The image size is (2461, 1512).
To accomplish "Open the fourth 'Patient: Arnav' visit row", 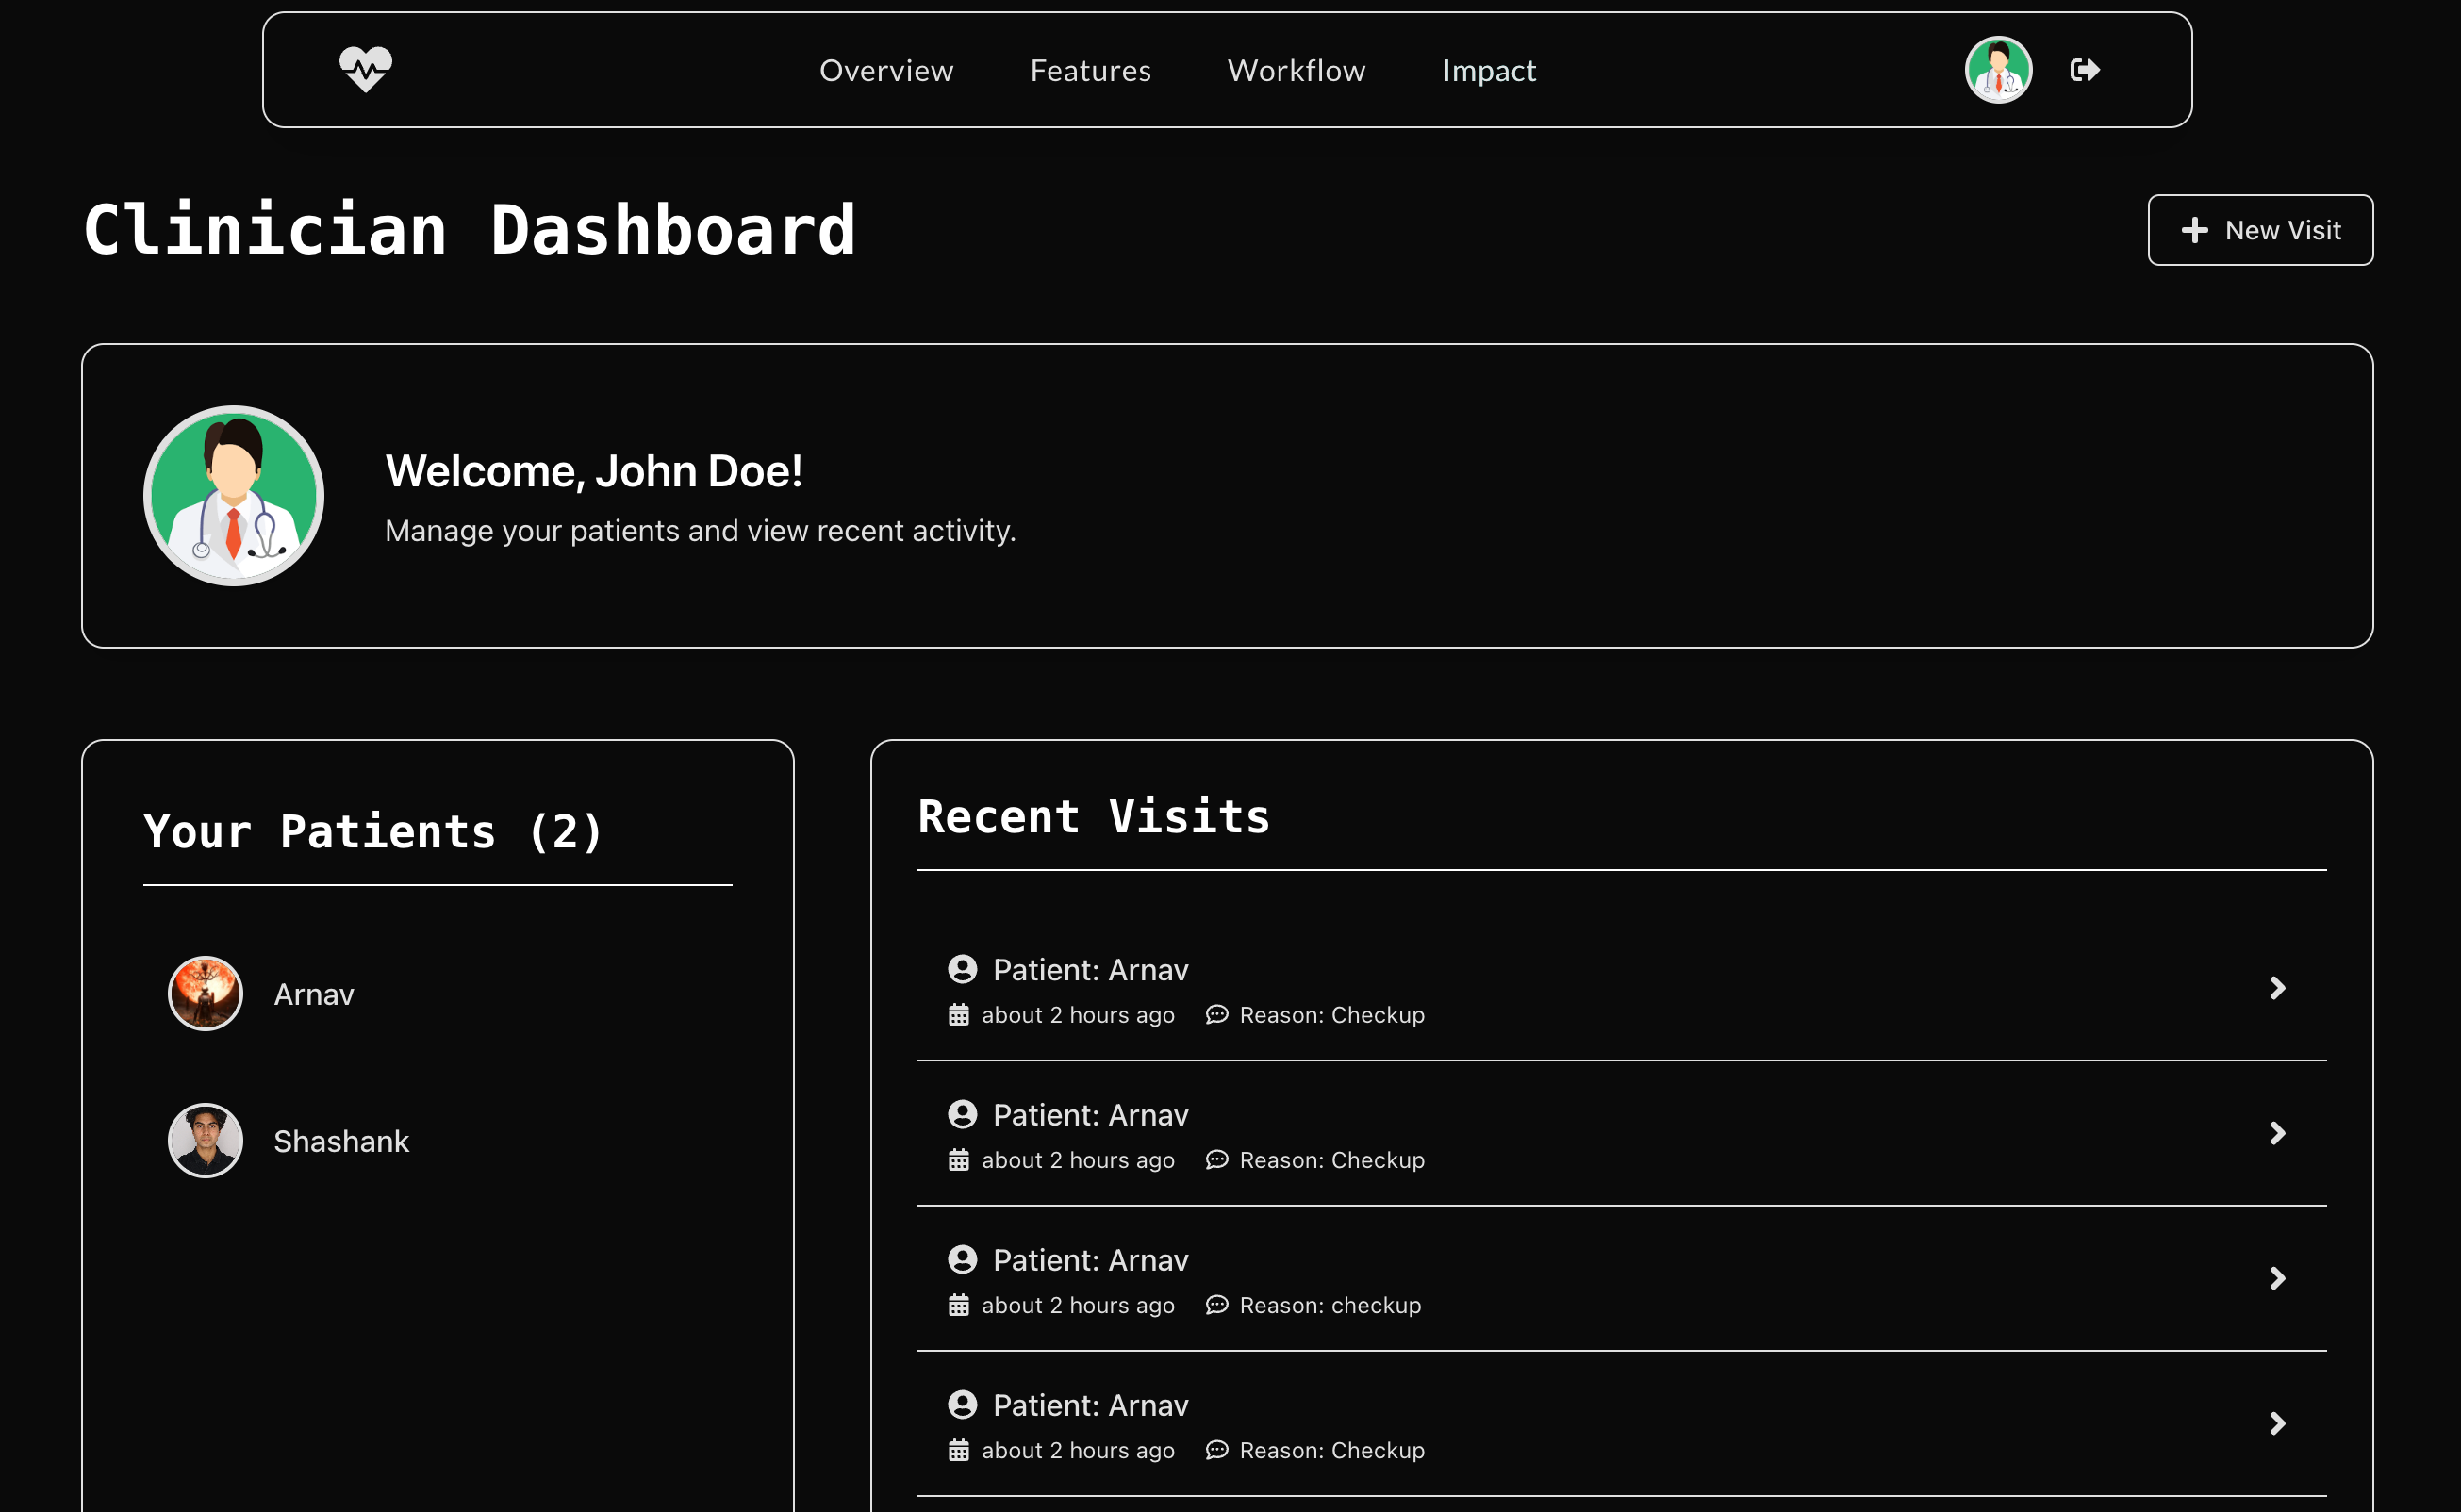I will [1090, 1405].
